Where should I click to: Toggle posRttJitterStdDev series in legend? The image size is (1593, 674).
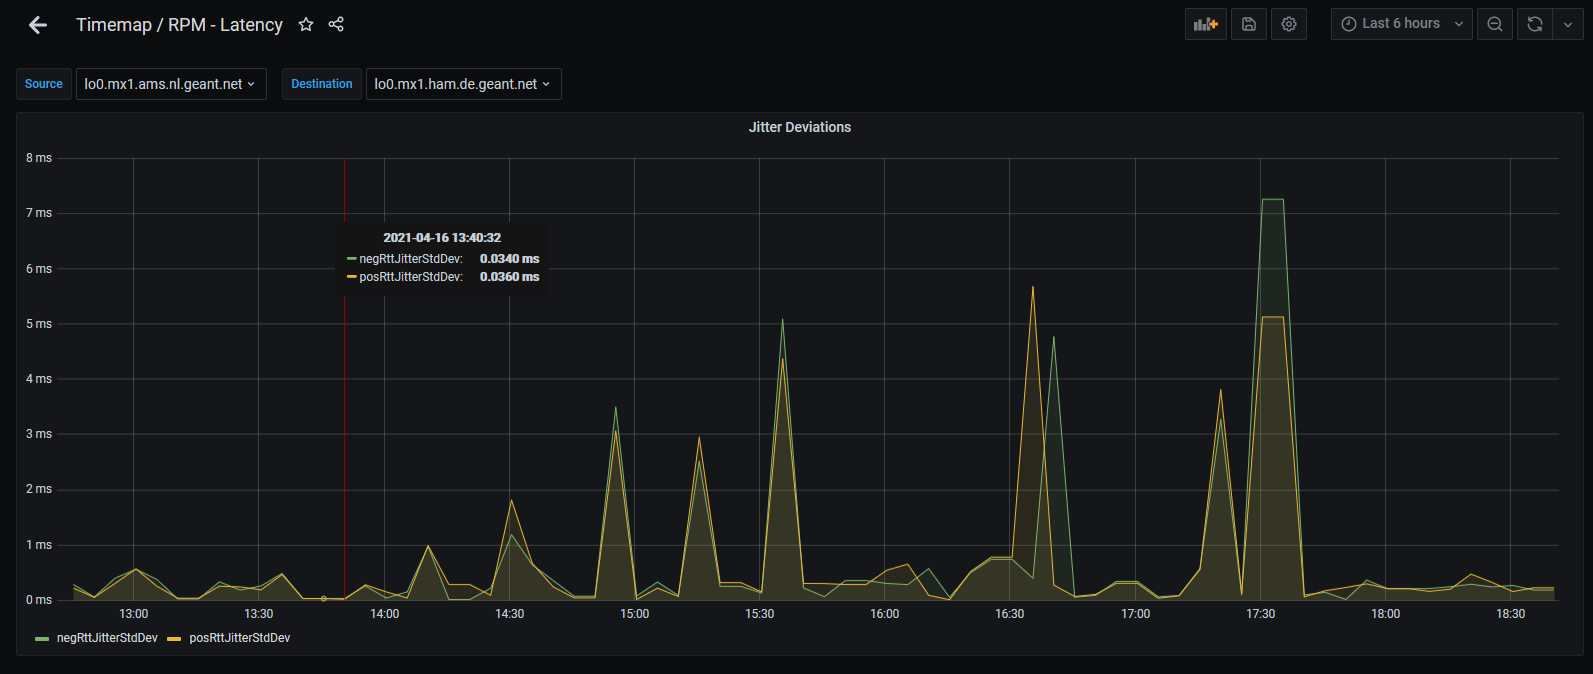240,638
